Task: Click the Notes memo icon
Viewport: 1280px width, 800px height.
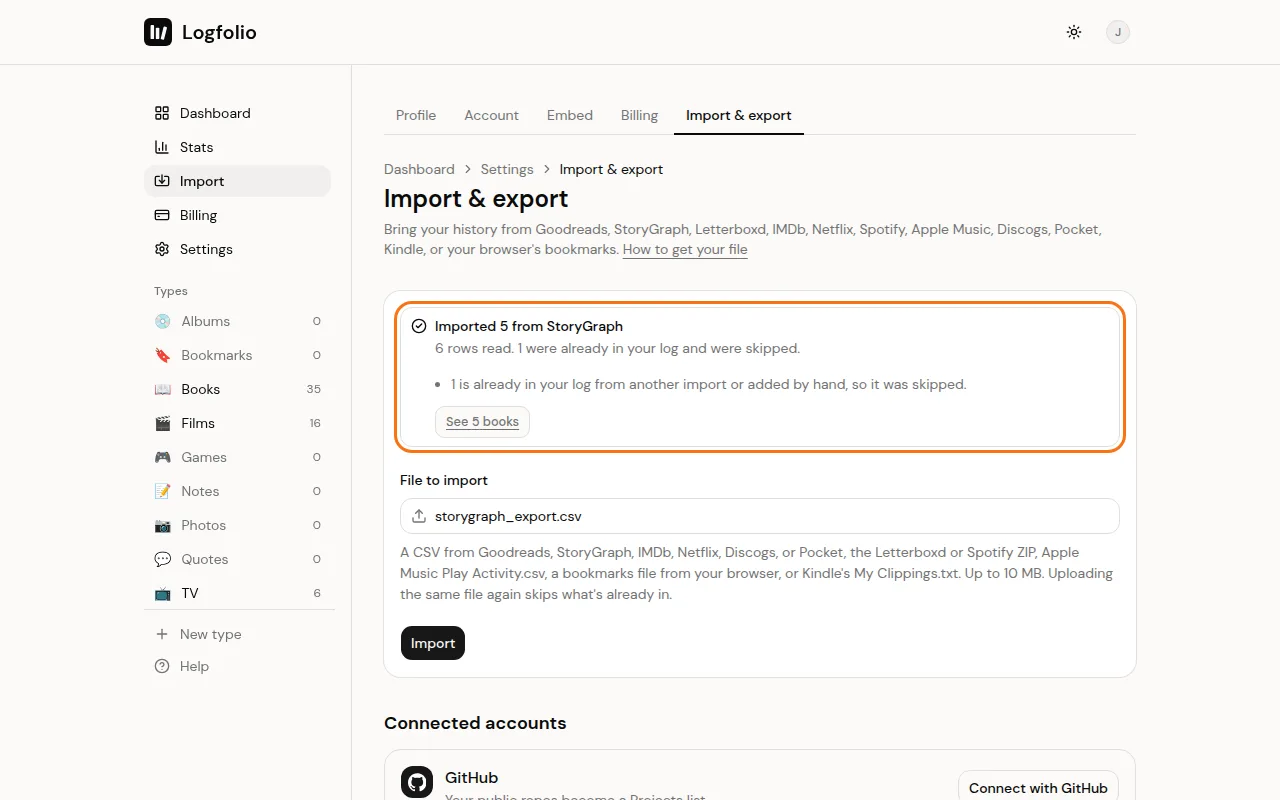Action: [162, 491]
